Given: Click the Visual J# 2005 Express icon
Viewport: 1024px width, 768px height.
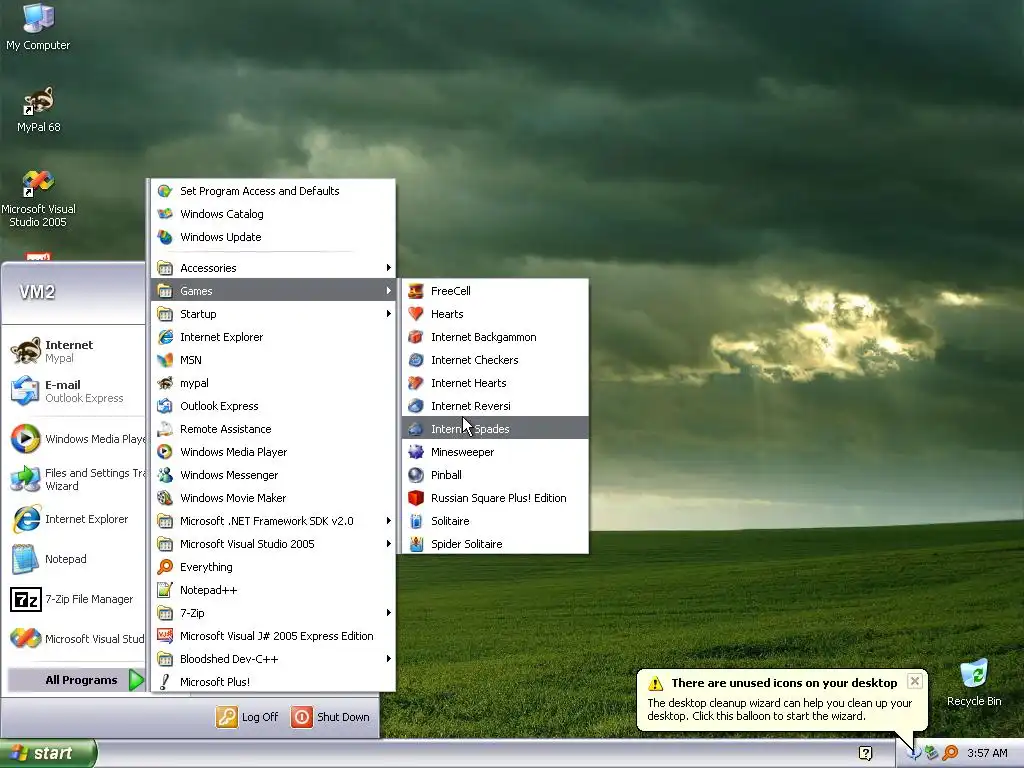Looking at the screenshot, I should 165,636.
